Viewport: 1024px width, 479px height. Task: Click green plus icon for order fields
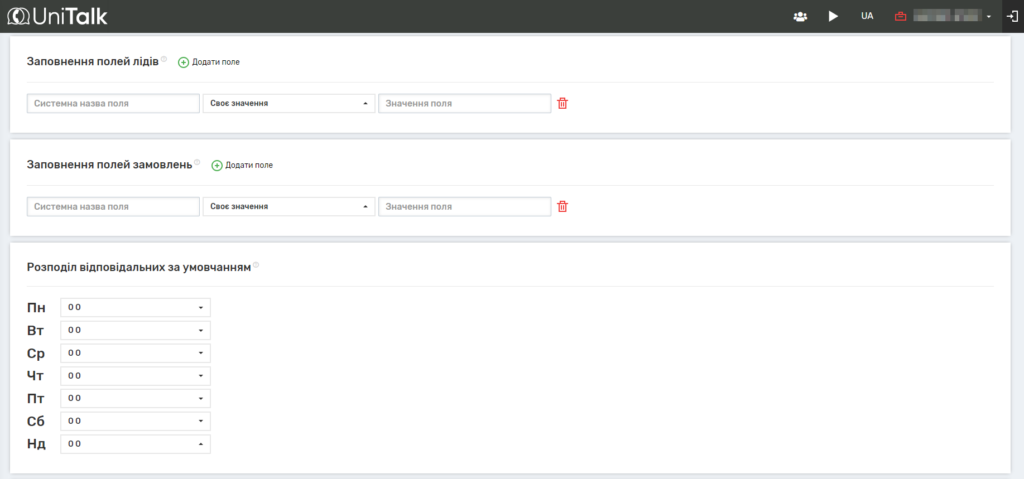217,165
